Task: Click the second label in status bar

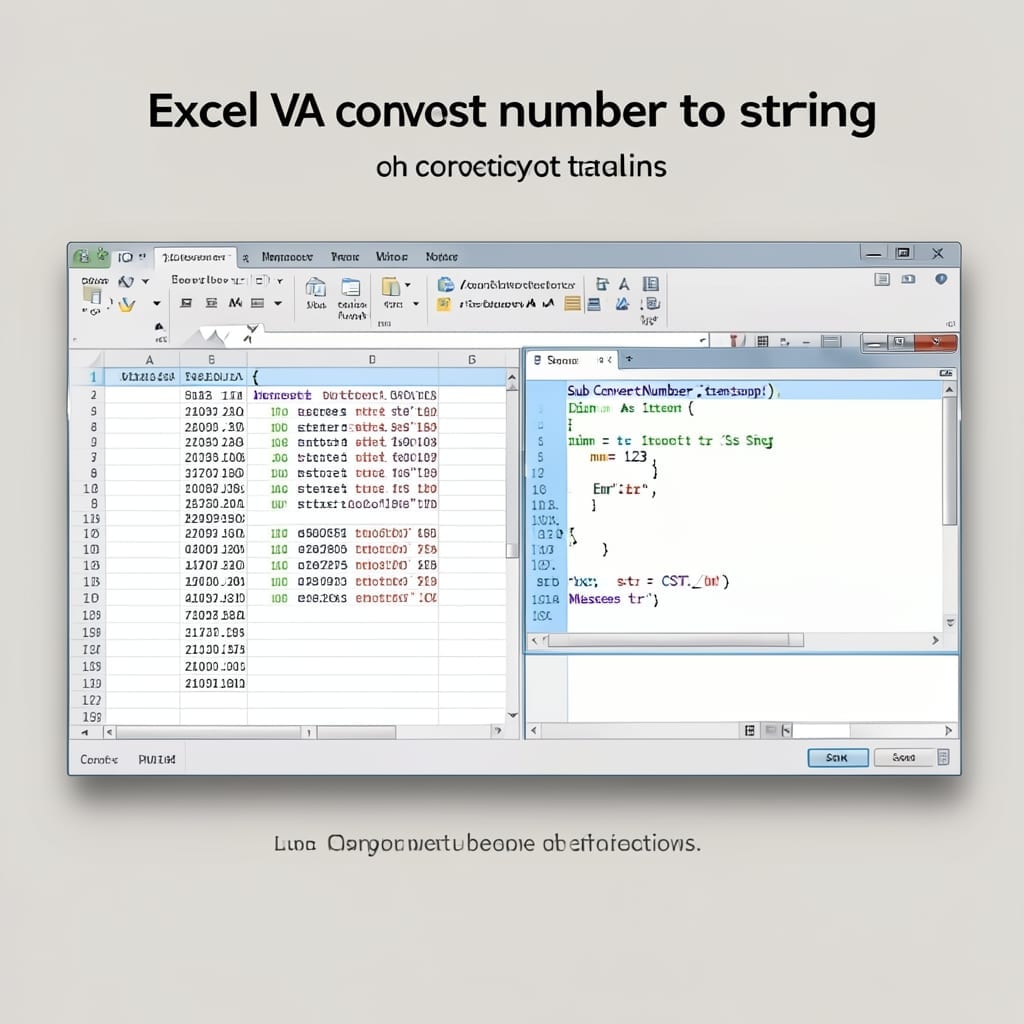Action: click(x=157, y=760)
